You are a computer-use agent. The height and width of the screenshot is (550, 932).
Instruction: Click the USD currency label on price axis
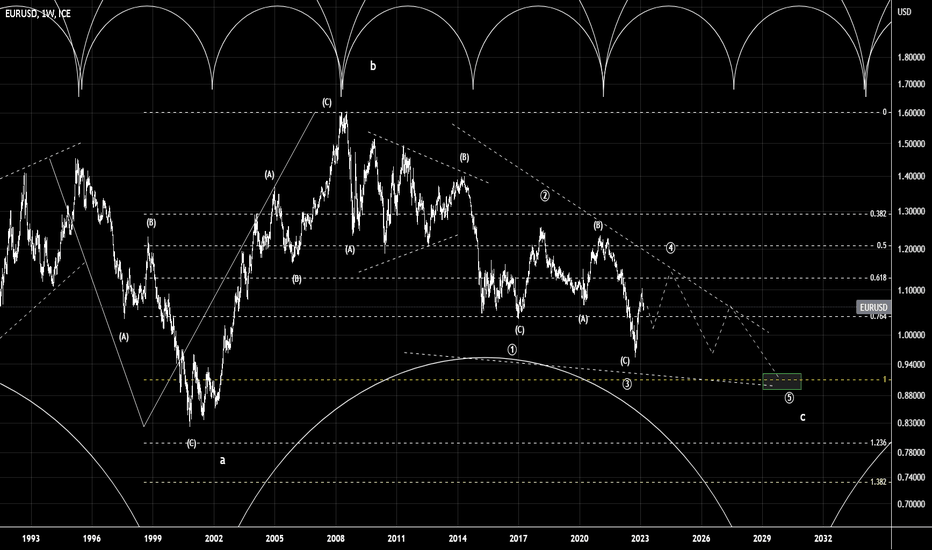904,12
